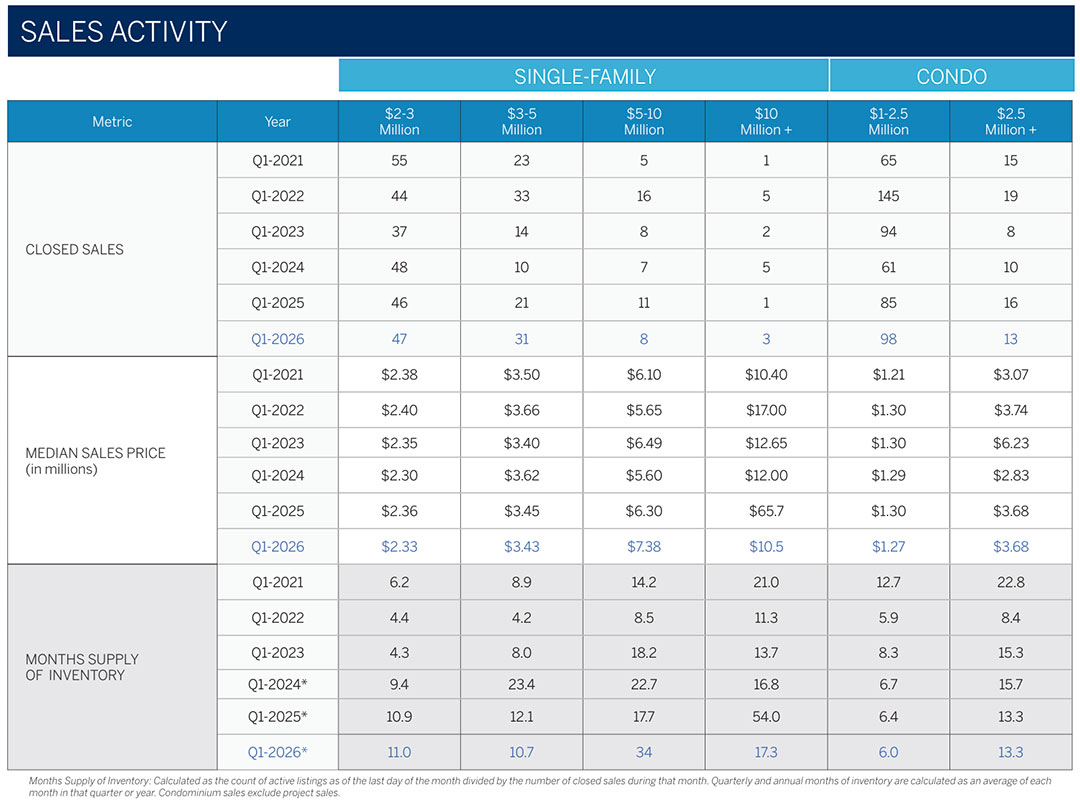Select the $2.5 Million + condo header
The height and width of the screenshot is (804, 1080).
tap(1010, 121)
